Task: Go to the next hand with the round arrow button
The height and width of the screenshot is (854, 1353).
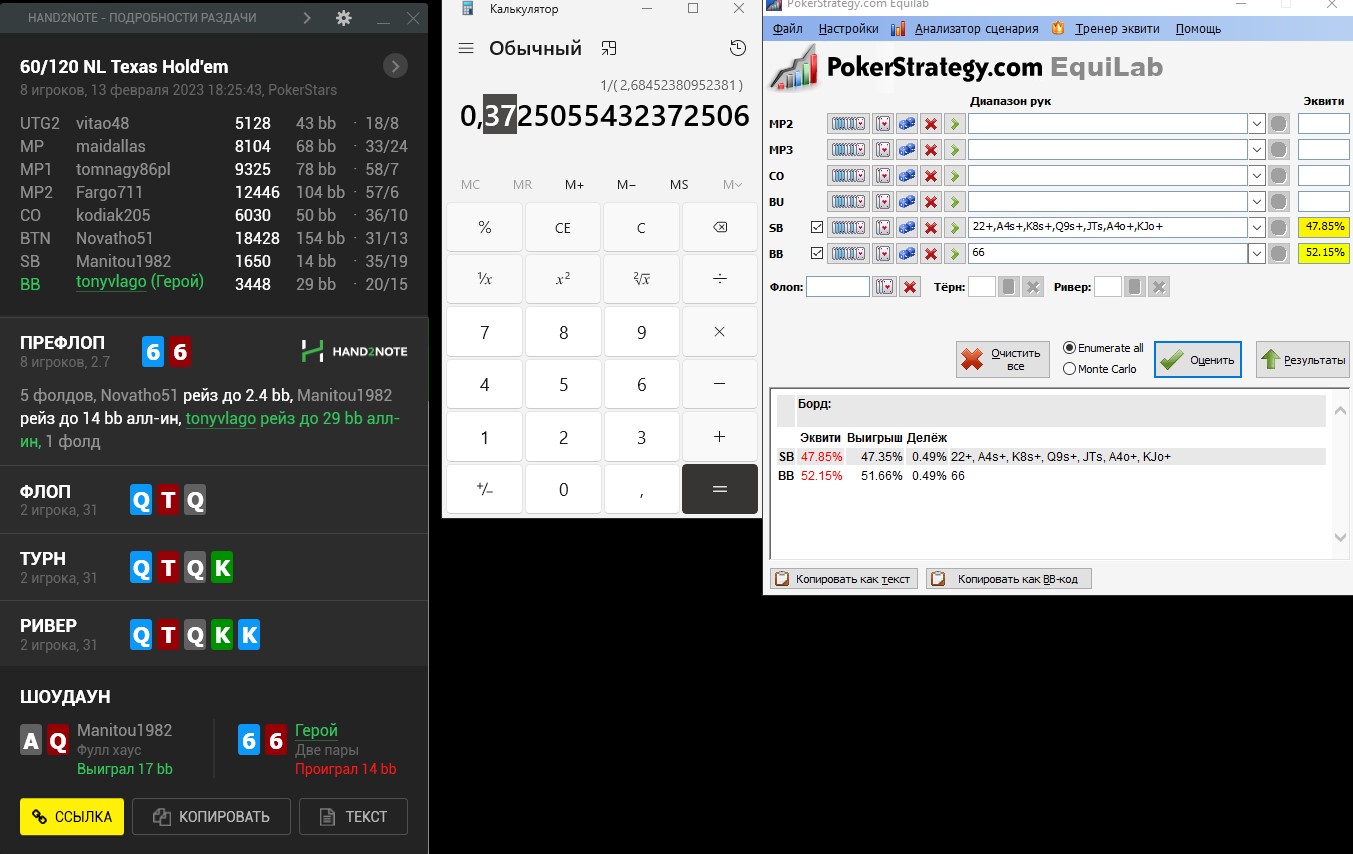Action: pos(396,67)
